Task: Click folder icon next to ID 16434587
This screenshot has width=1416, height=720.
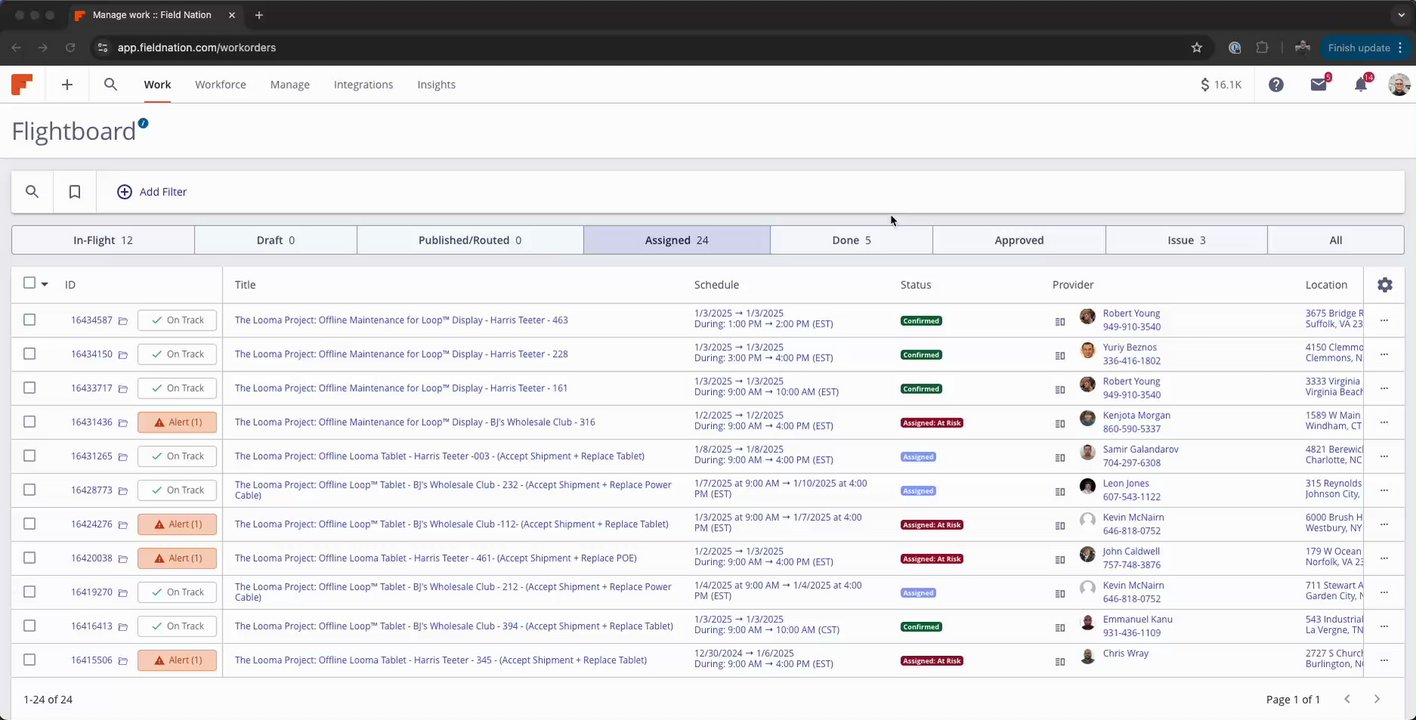Action: [123, 321]
